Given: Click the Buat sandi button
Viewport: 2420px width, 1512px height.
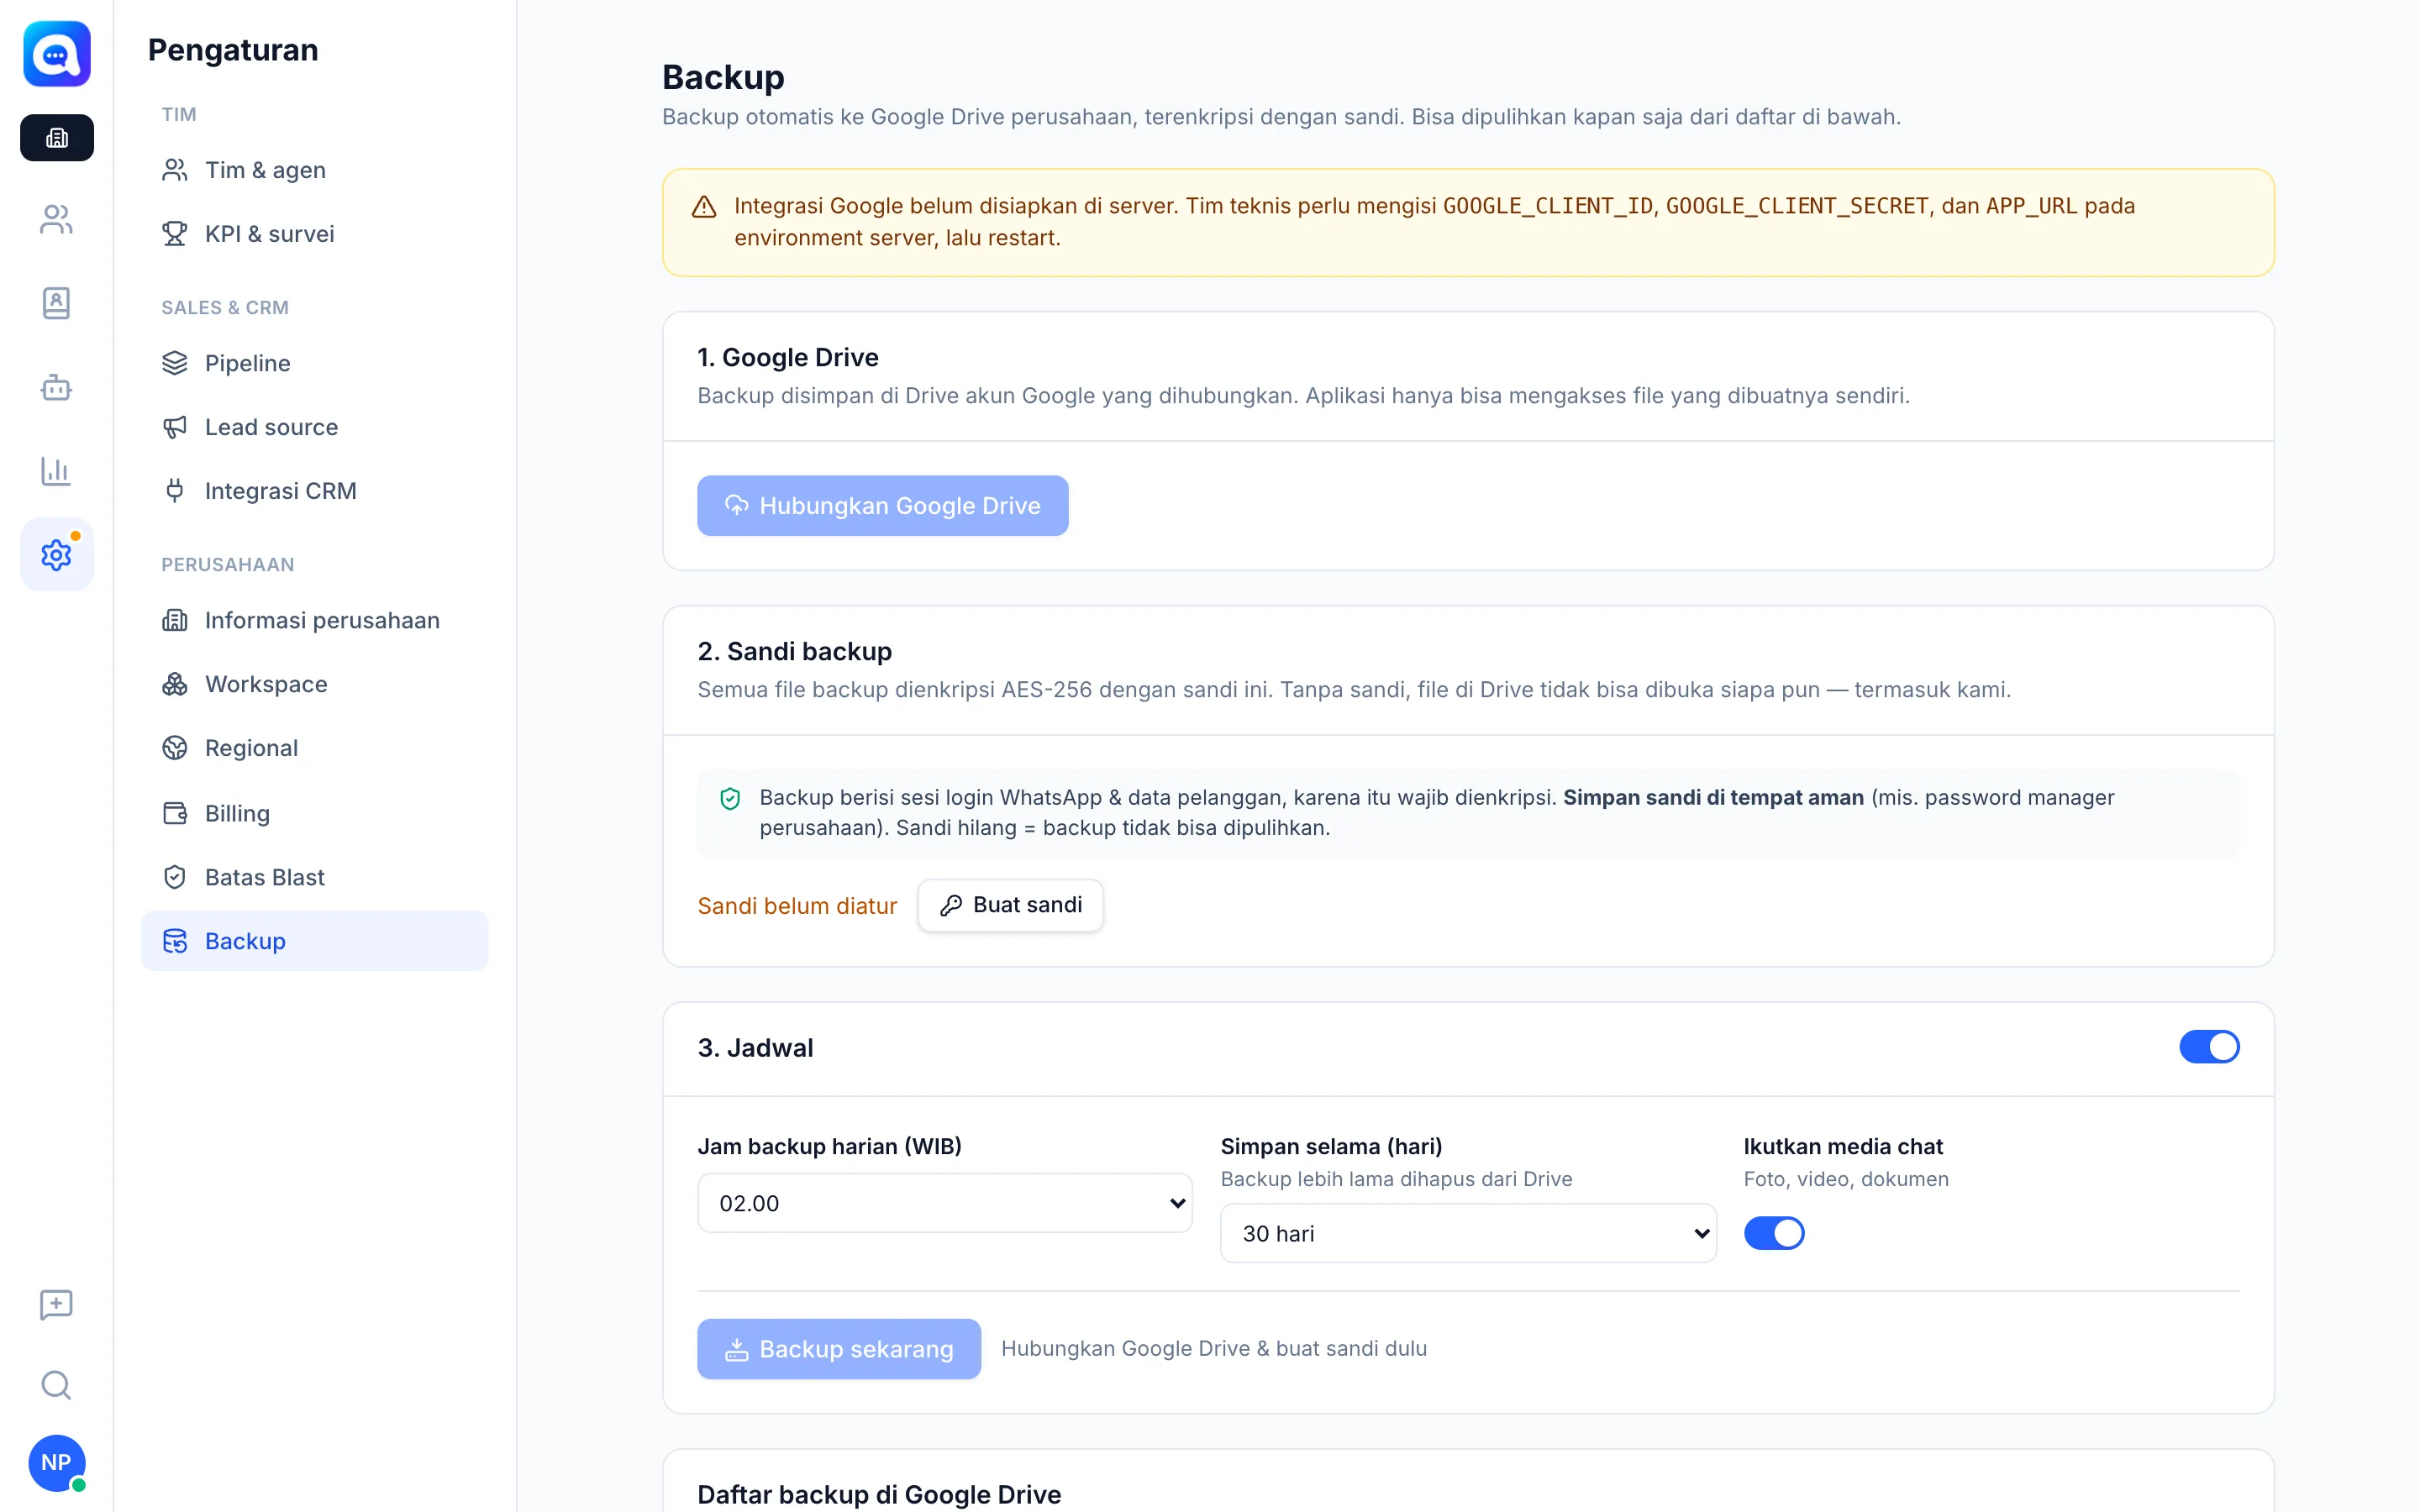Looking at the screenshot, I should [x=1010, y=905].
